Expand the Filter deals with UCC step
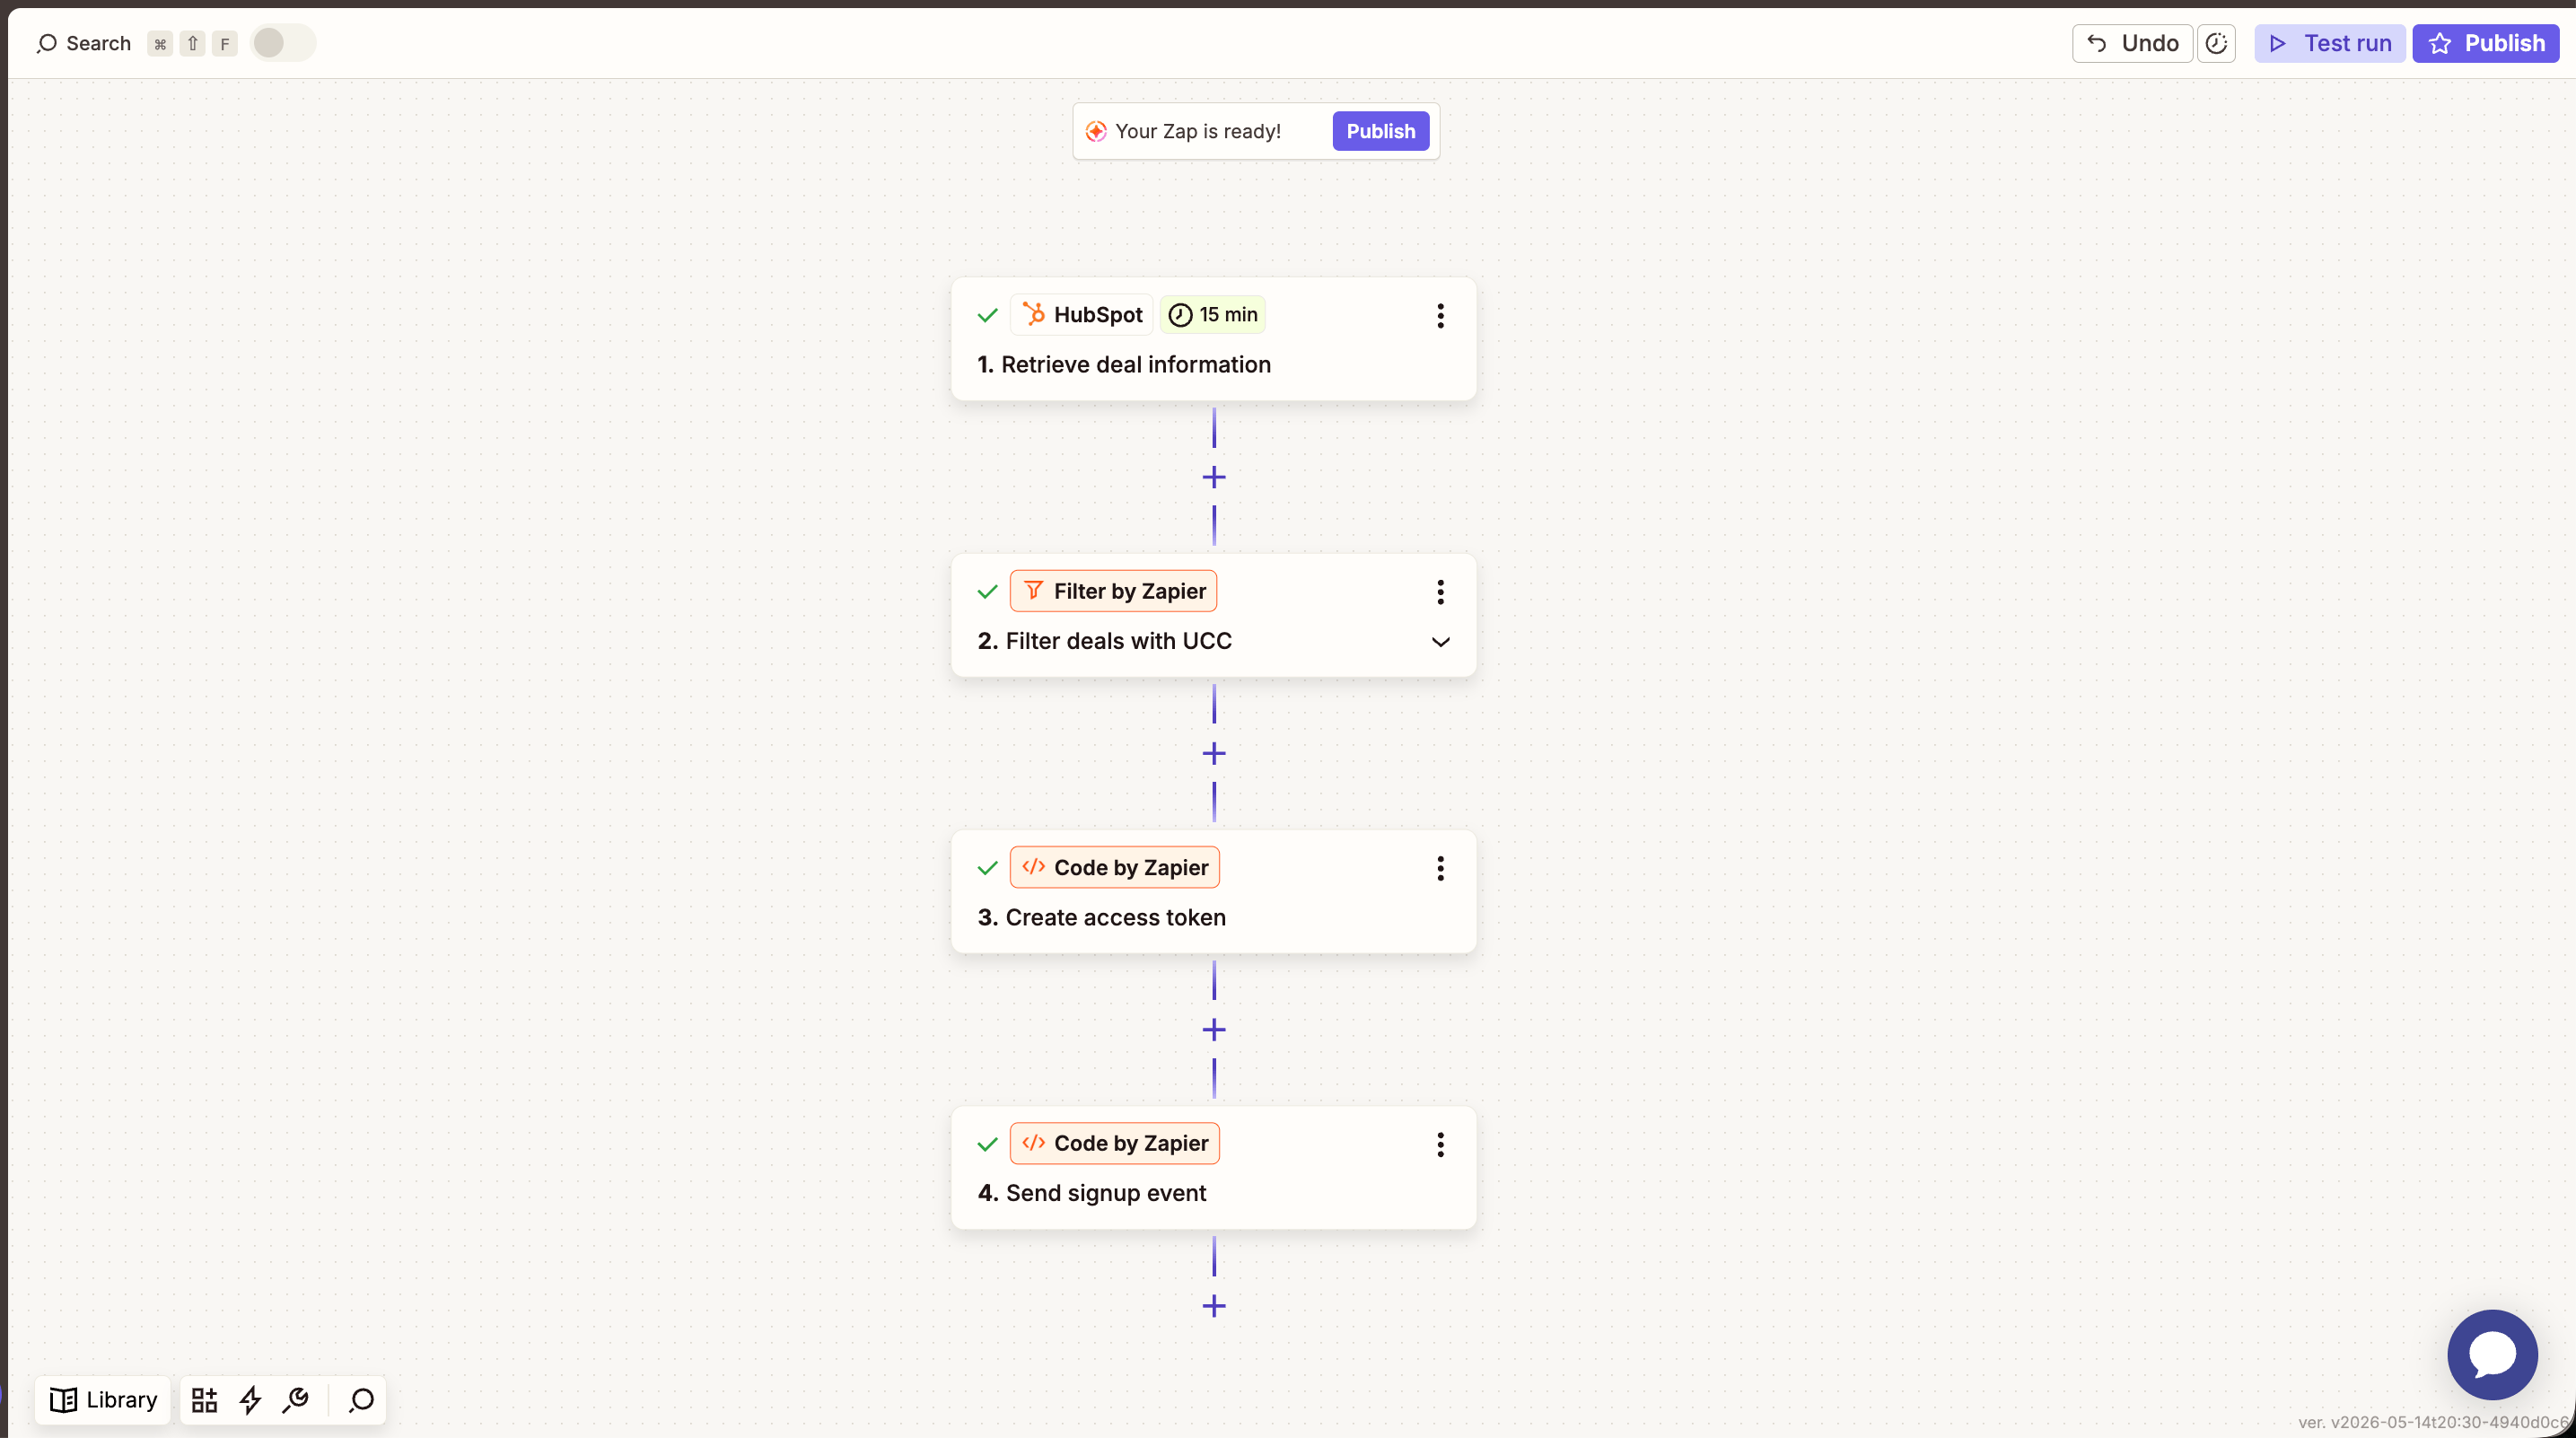Screen dimensions: 2576x1438 click(1440, 642)
